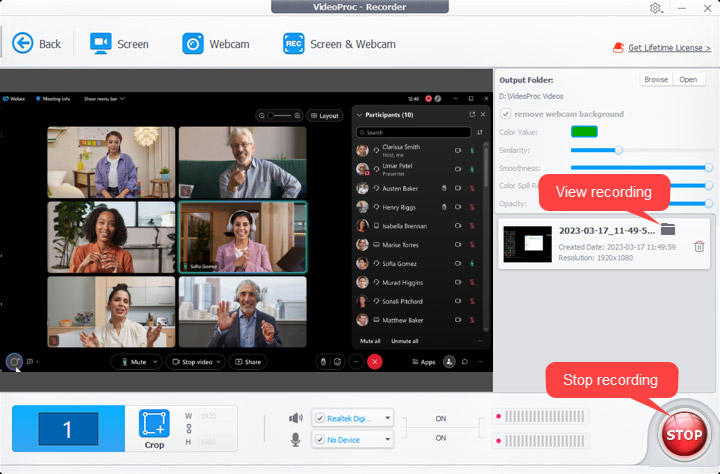Click the Webex zoom slider
Screen dimensions: 720x474
[x=280, y=116]
